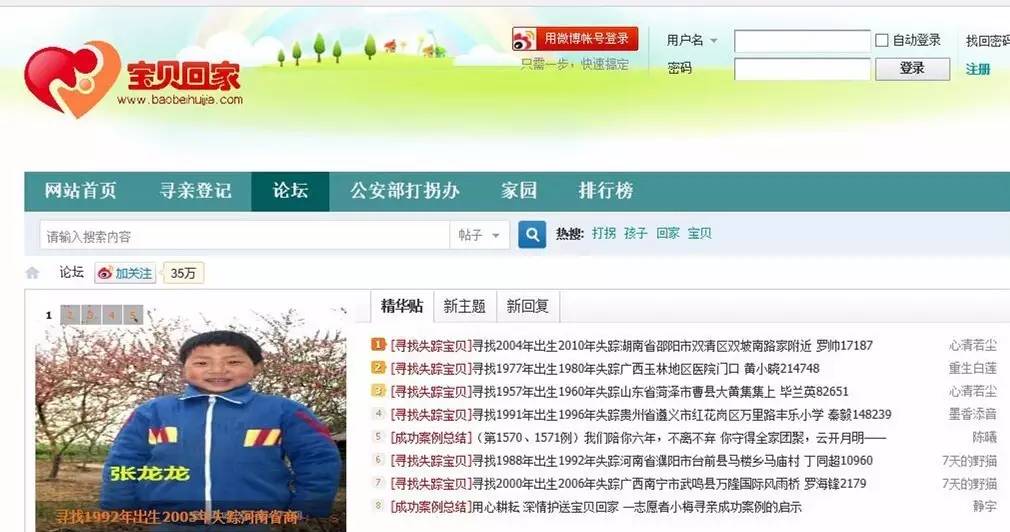Viewport: 1010px width, 532px height.
Task: Click the 注册 register link
Action: click(978, 69)
